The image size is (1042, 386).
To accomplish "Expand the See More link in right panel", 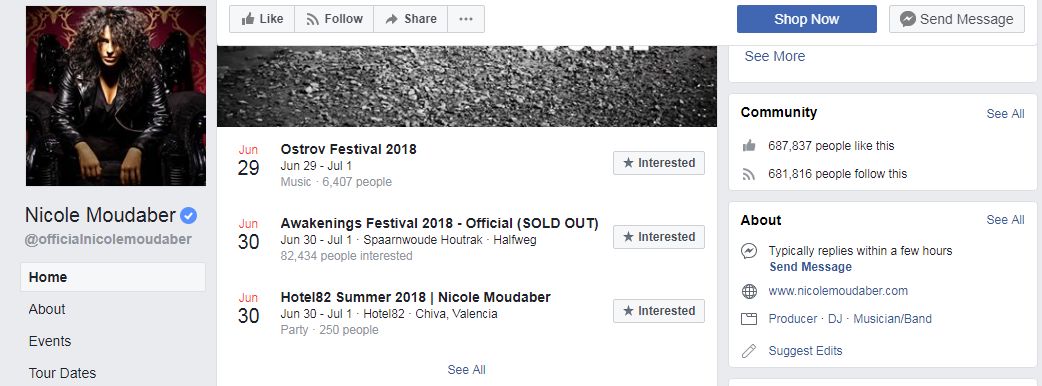I will 774,56.
